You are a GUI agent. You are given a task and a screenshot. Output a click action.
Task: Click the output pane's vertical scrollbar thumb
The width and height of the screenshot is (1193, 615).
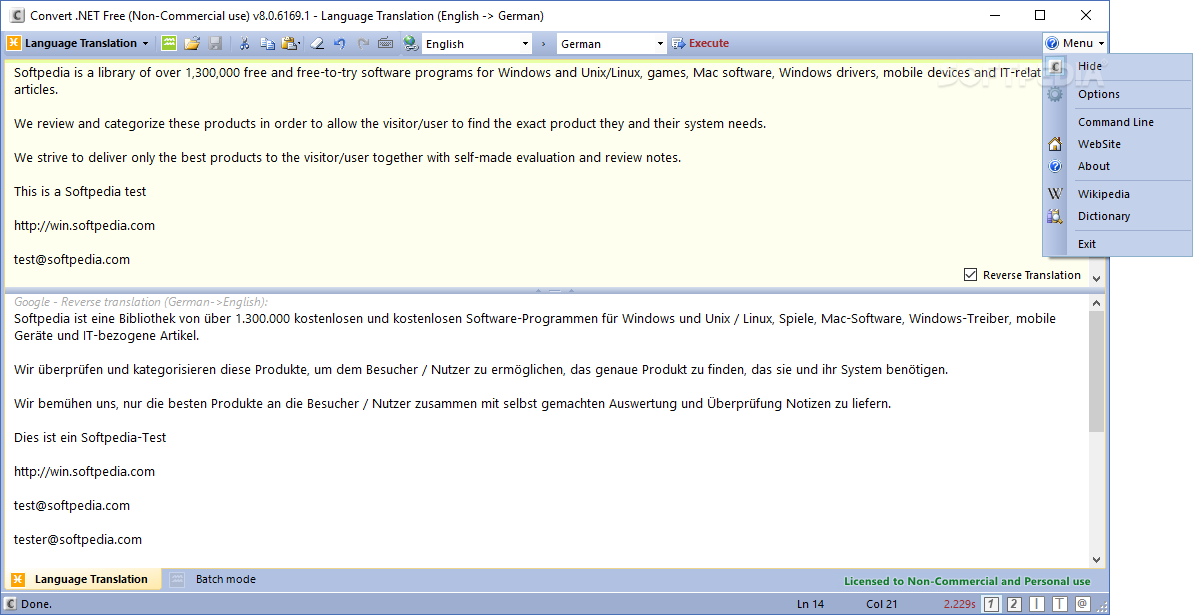1096,371
